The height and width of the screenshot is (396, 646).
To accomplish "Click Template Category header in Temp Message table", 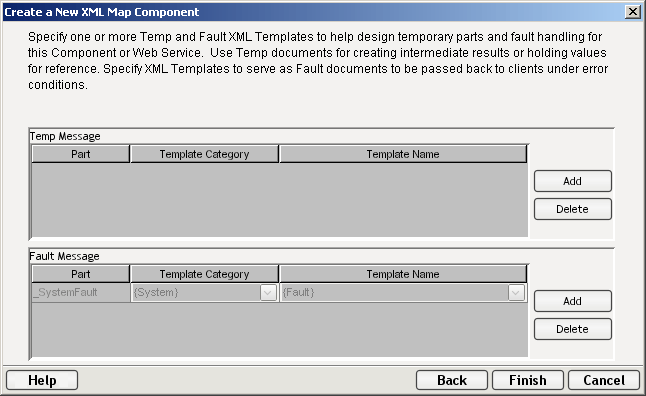I will (204, 154).
